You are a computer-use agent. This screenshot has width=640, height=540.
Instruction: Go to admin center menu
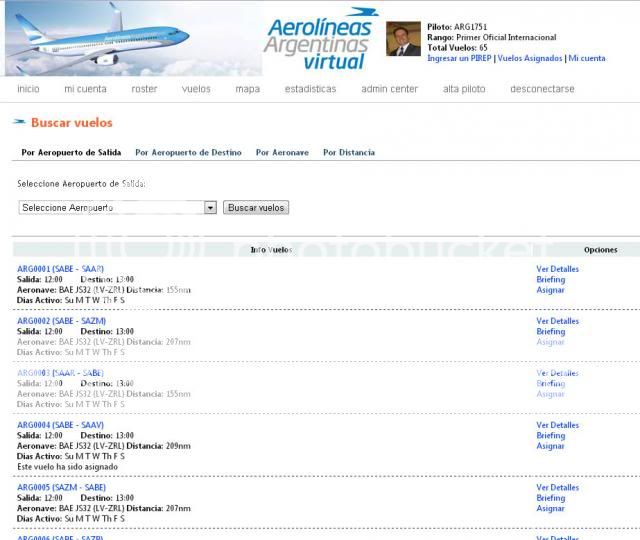click(x=389, y=89)
